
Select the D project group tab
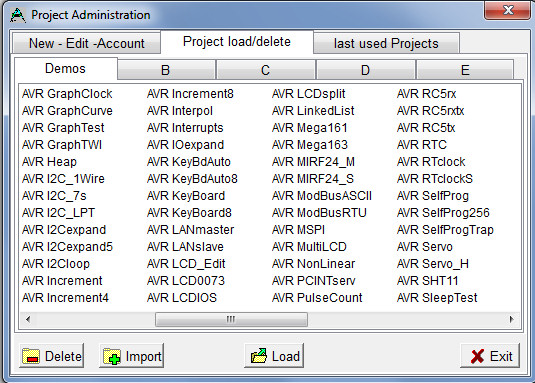click(x=365, y=70)
